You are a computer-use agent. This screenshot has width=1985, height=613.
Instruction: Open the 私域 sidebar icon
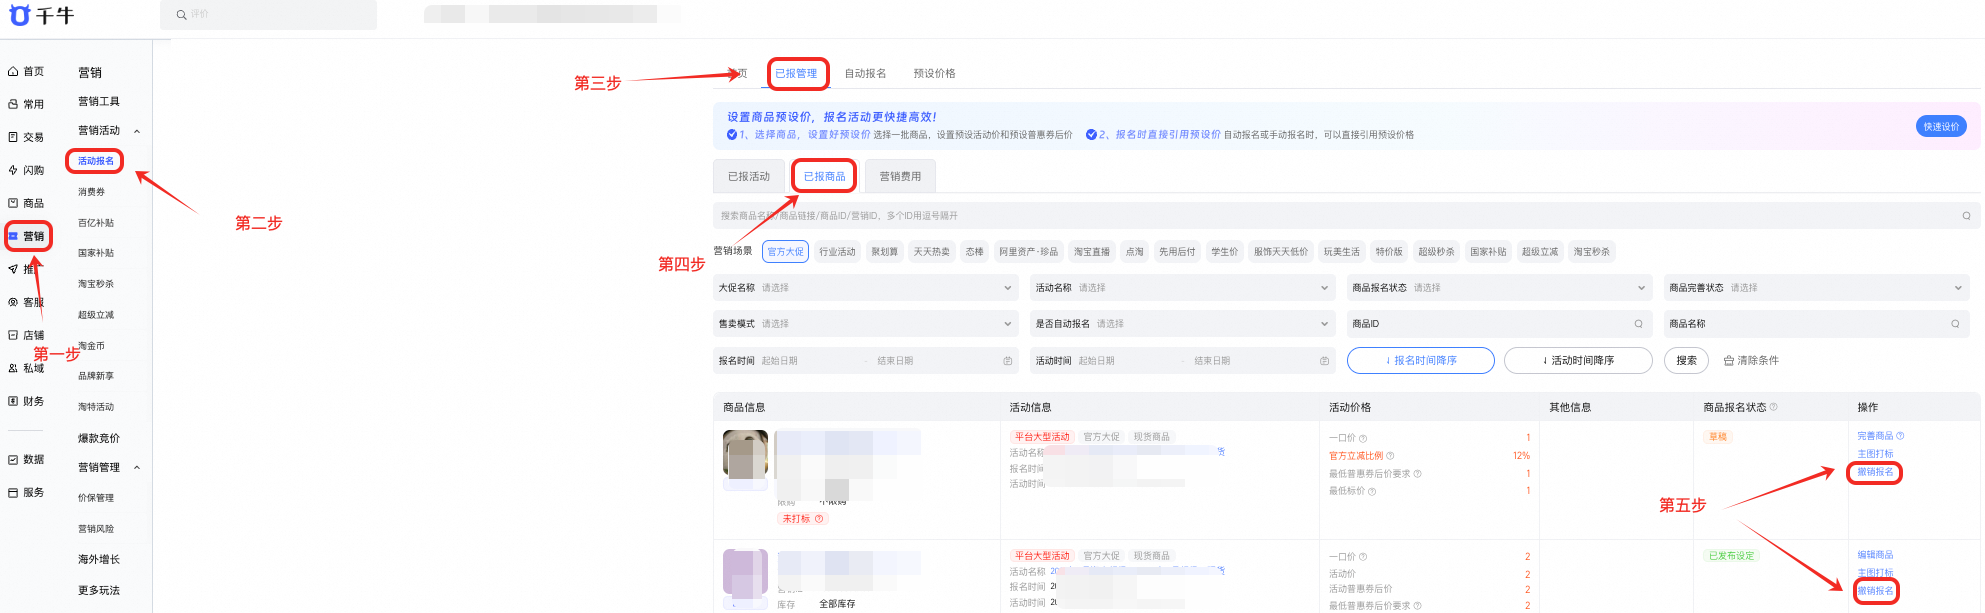[x=13, y=368]
